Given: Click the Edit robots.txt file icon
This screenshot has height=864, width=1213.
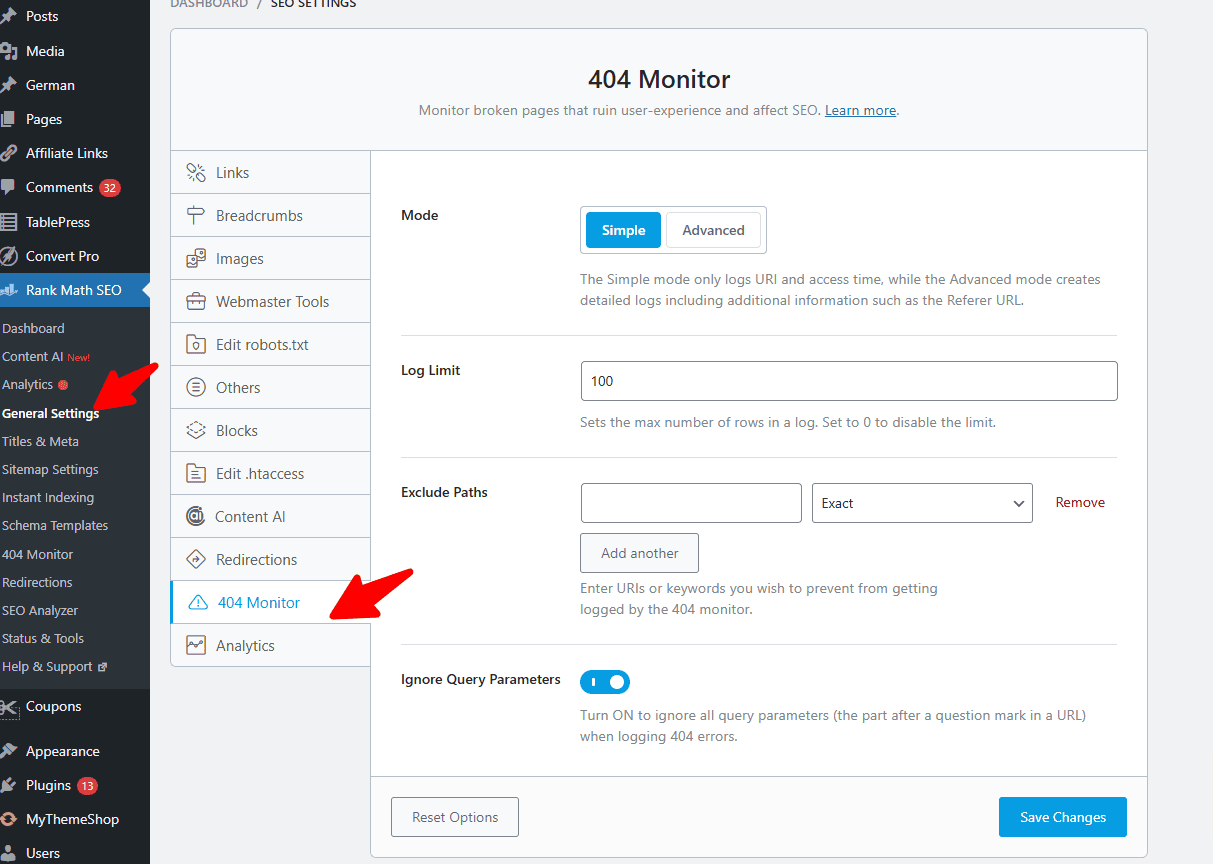Looking at the screenshot, I should coord(196,345).
